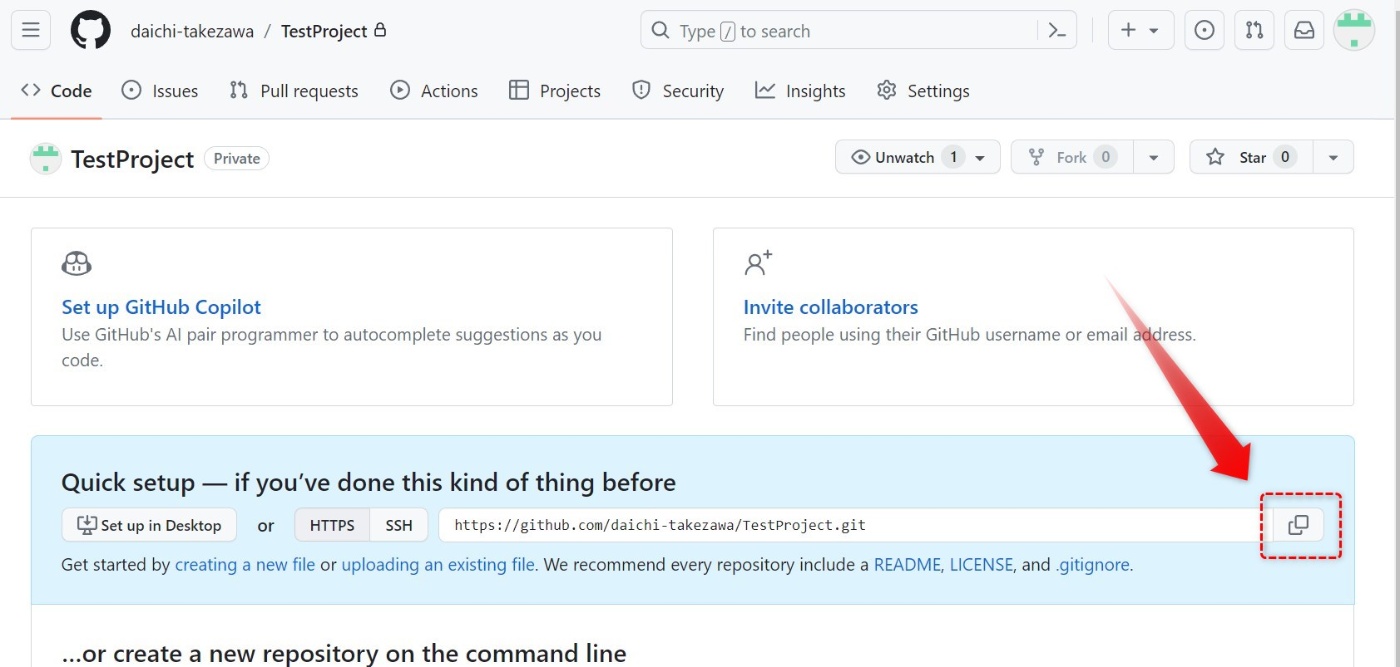Click the repository avatar beside TestProject title
This screenshot has height=667, width=1400.
45,158
